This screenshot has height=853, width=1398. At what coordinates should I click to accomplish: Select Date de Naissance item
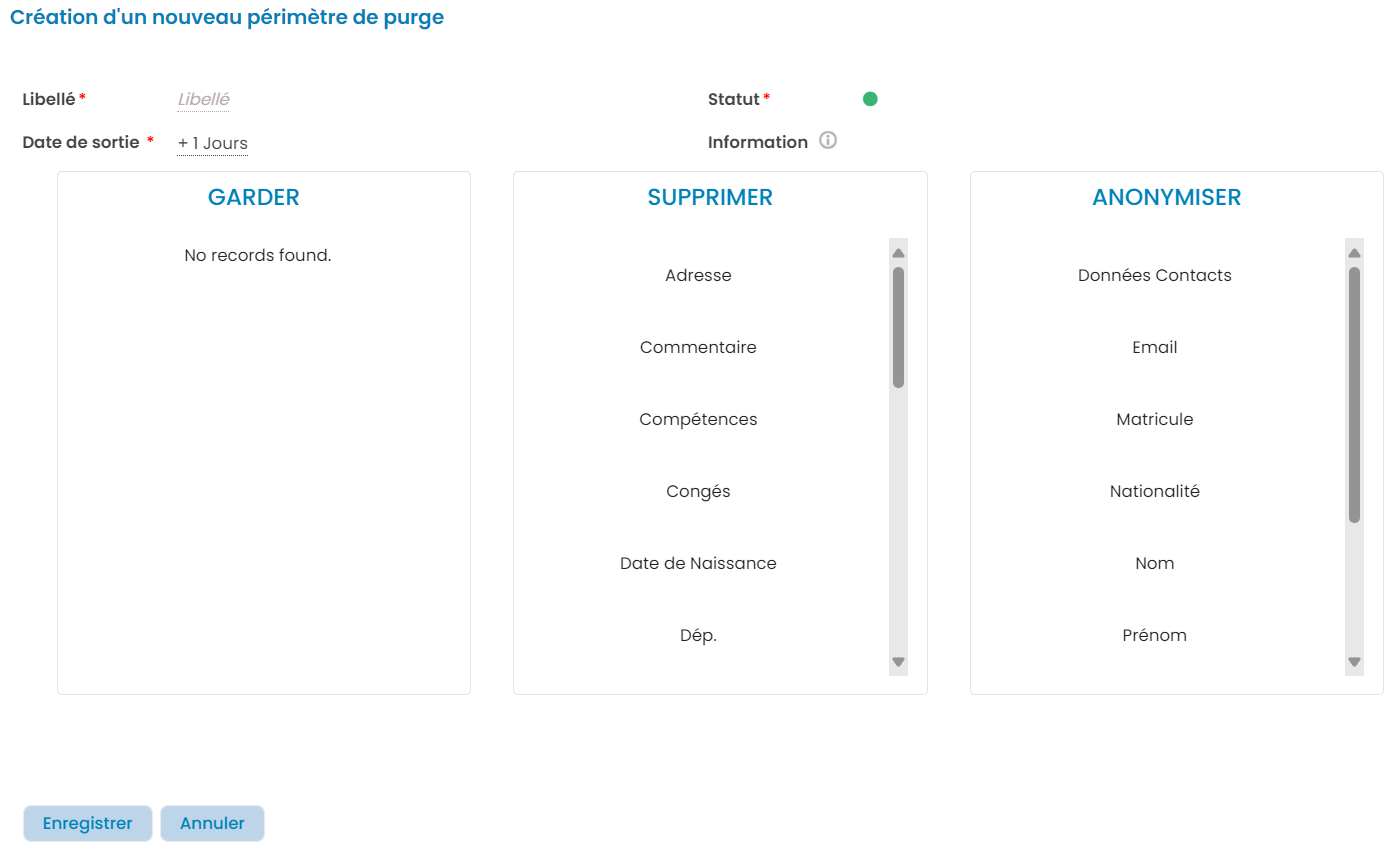[698, 563]
